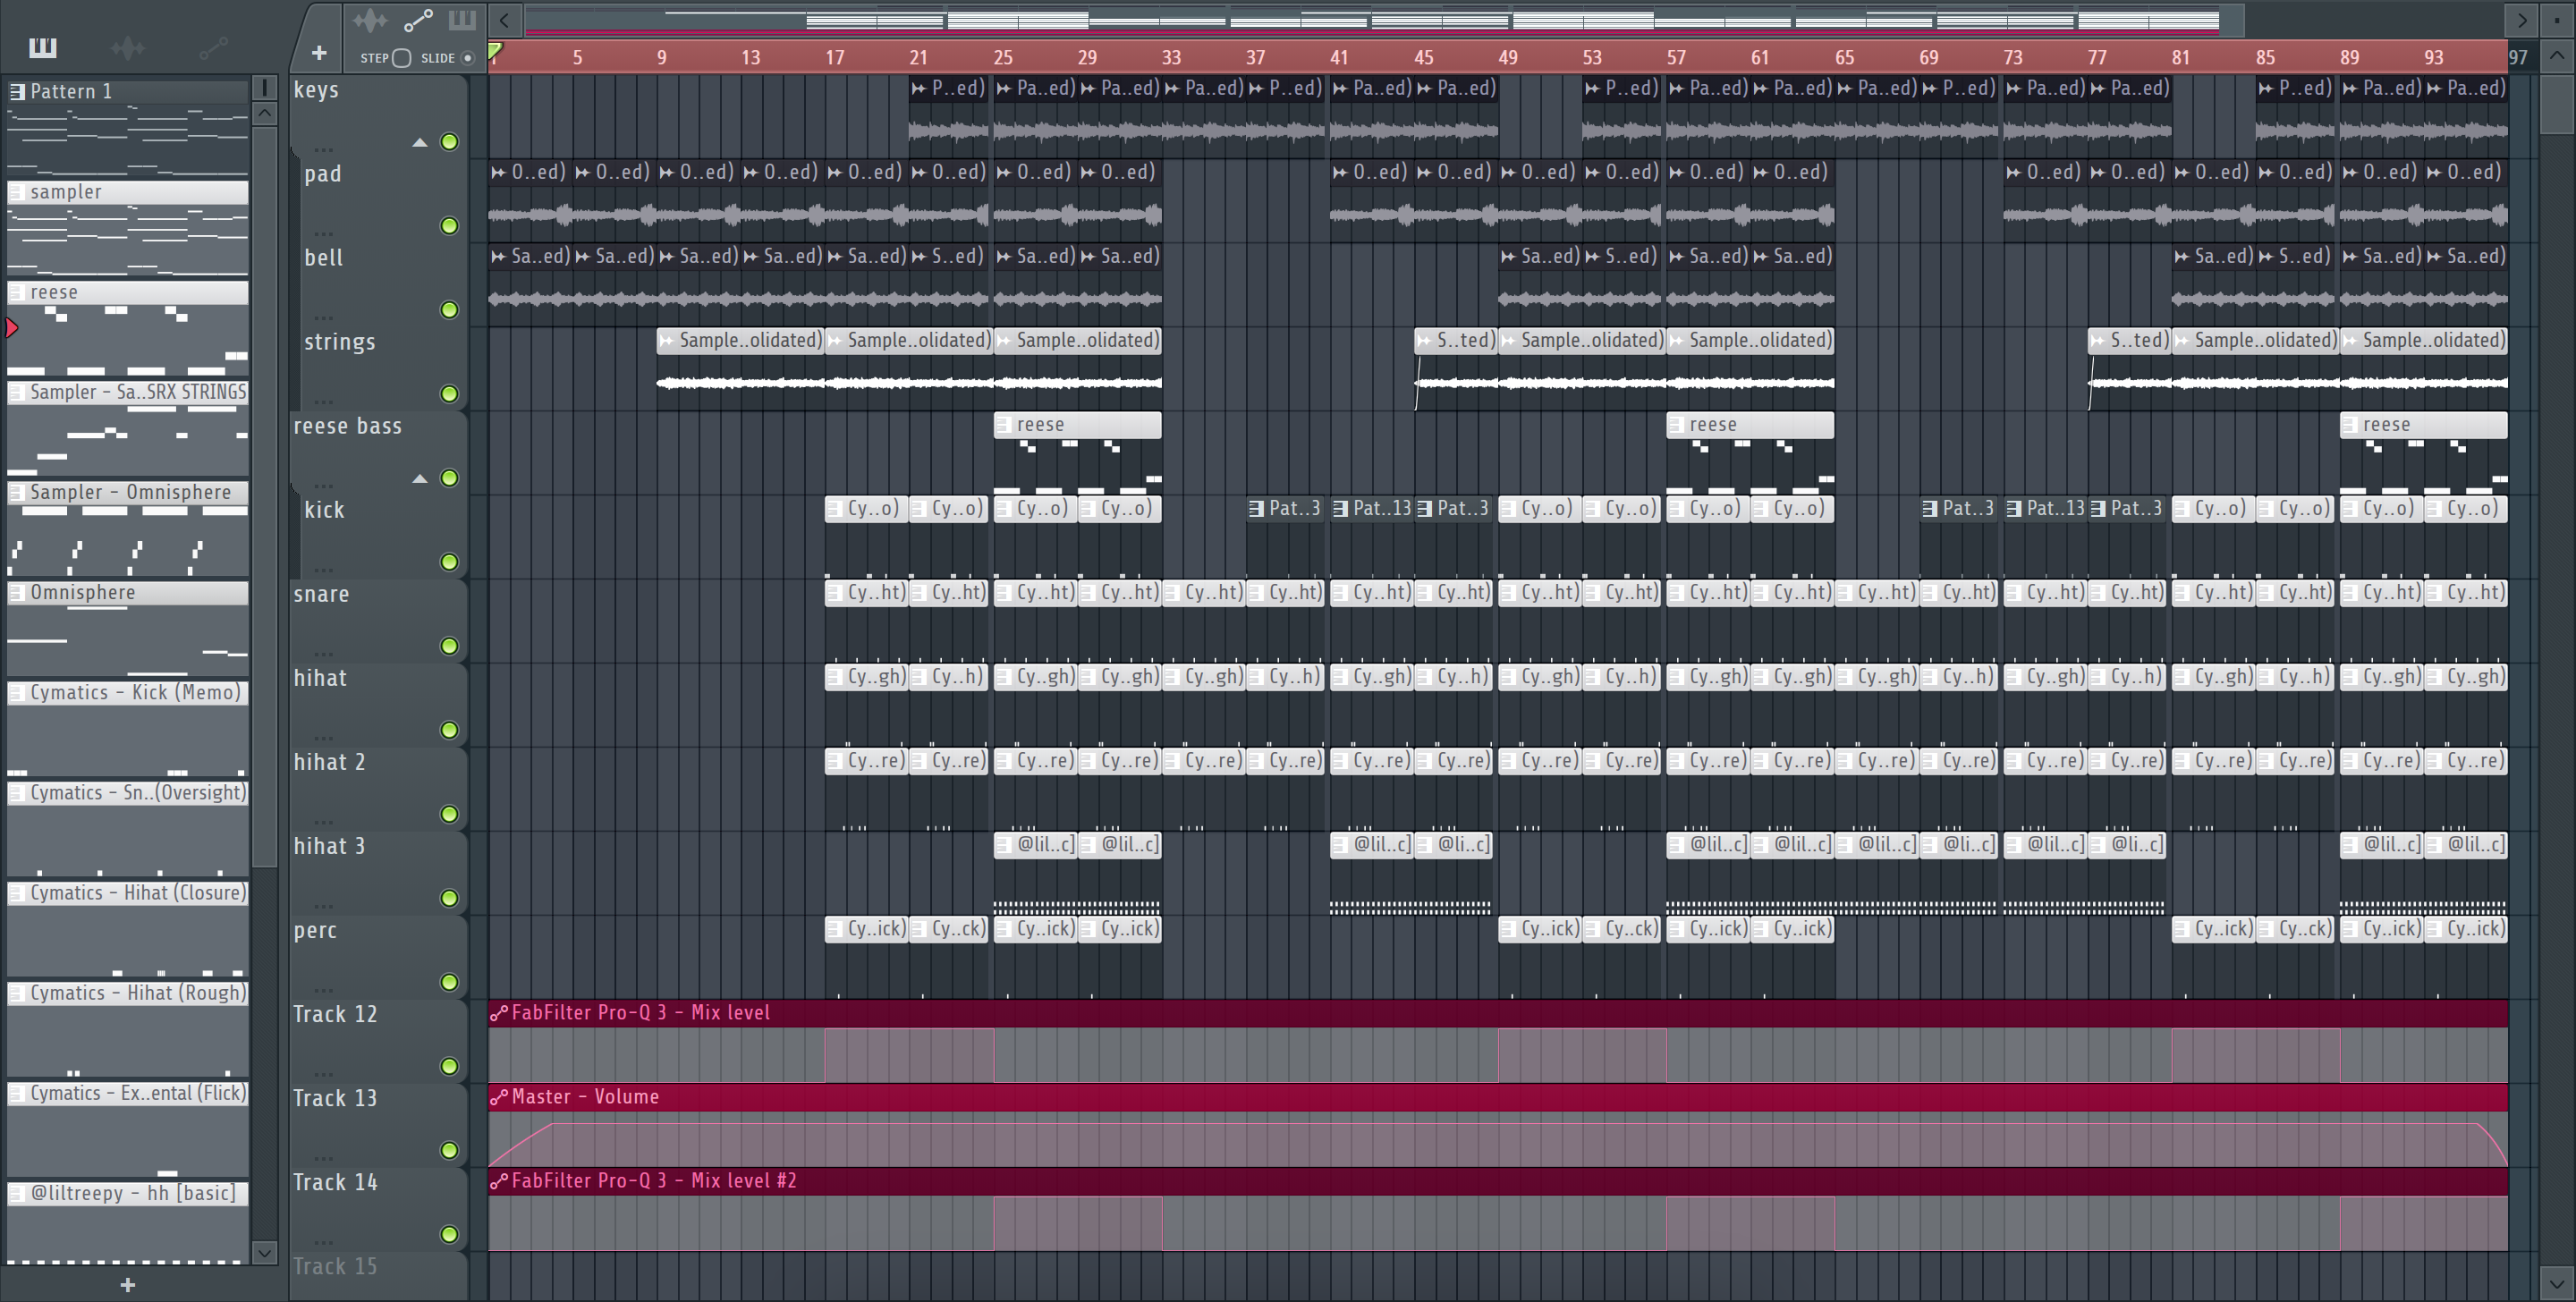Mute the strings track
Image resolution: width=2576 pixels, height=1302 pixels.
(x=450, y=394)
